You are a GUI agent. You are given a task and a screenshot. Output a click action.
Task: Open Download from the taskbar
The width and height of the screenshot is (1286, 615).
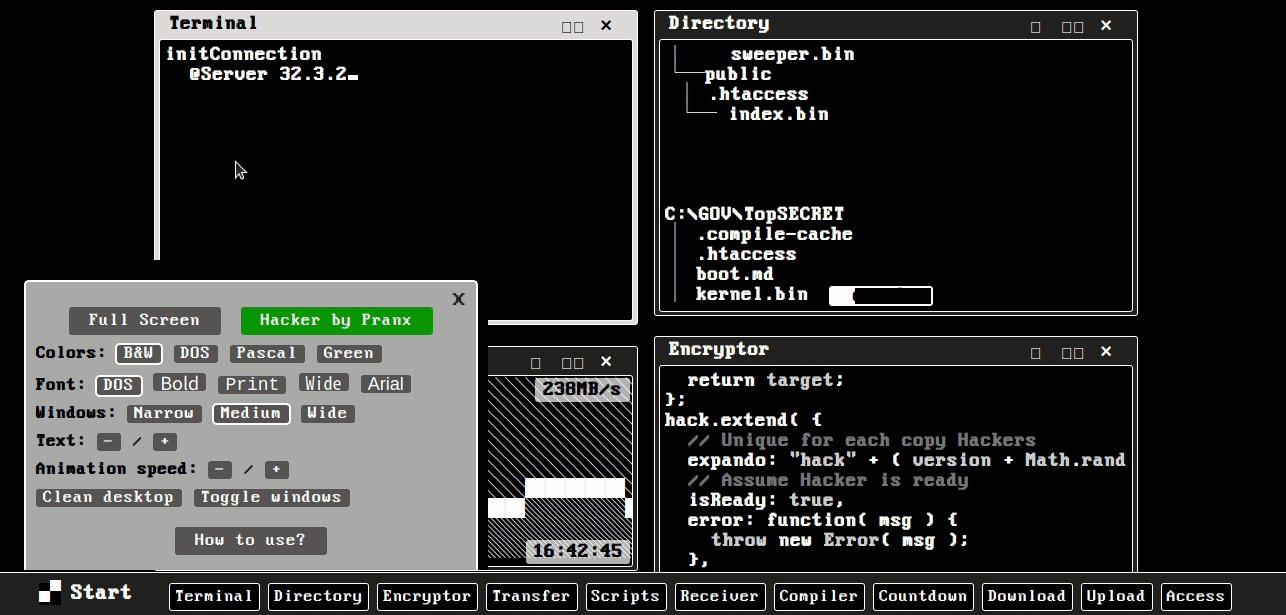[1026, 597]
